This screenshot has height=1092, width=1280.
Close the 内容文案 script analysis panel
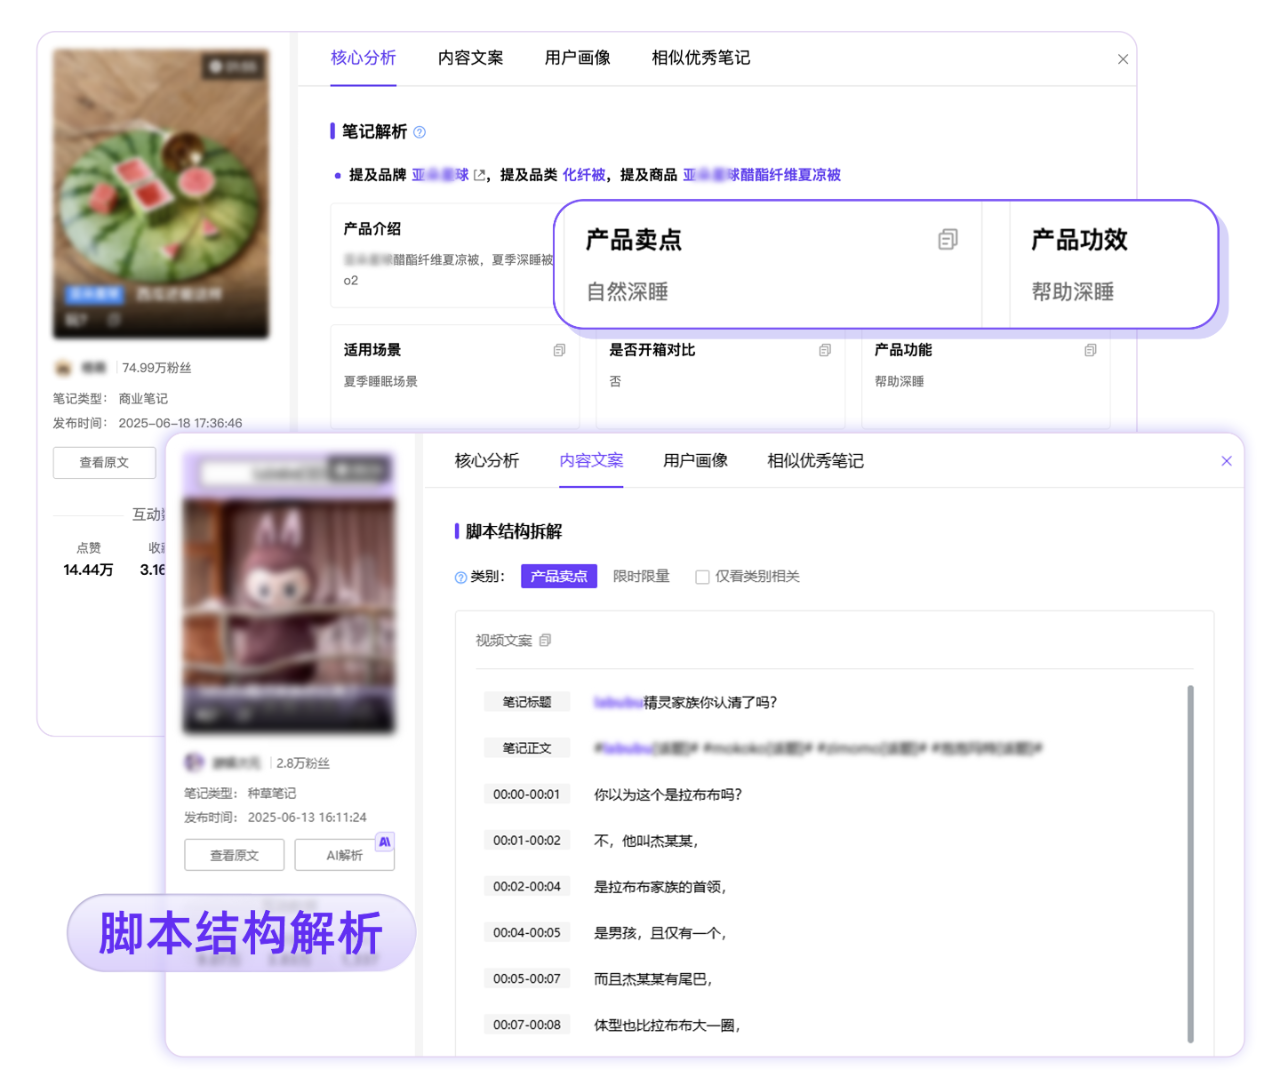coord(1226,461)
